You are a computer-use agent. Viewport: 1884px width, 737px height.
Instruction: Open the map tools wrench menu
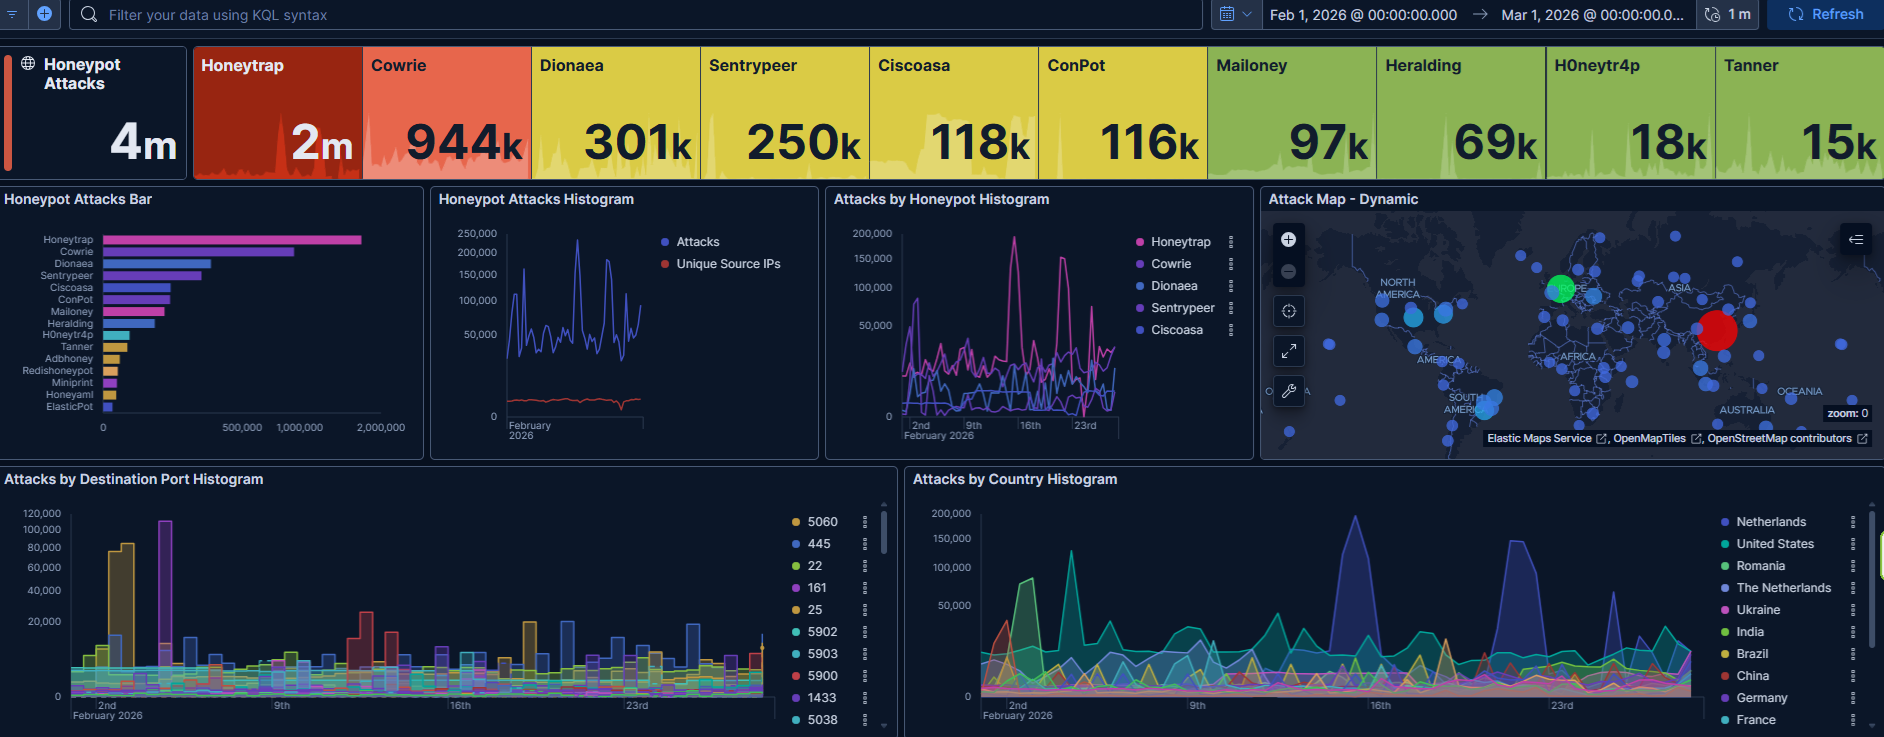pos(1288,391)
